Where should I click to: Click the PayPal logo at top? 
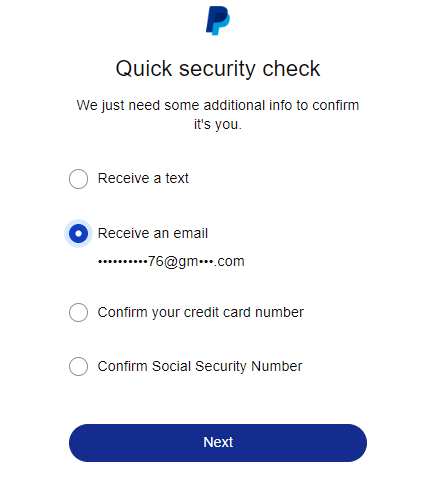pyautogui.click(x=218, y=20)
